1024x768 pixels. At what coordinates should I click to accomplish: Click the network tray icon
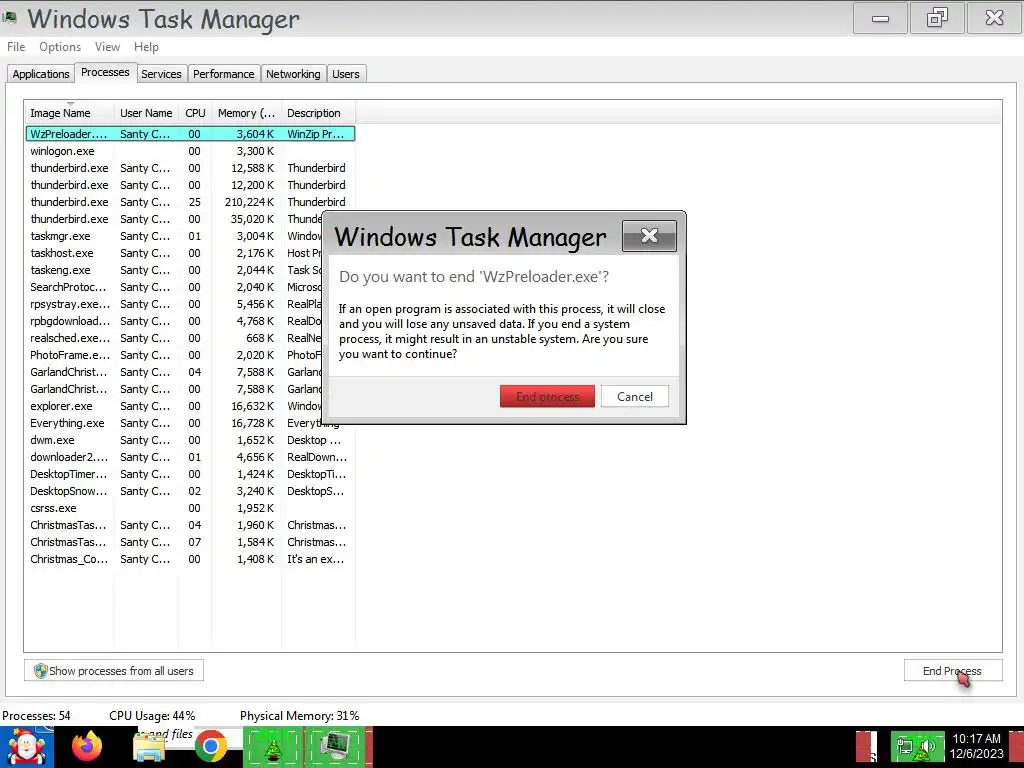pos(904,746)
